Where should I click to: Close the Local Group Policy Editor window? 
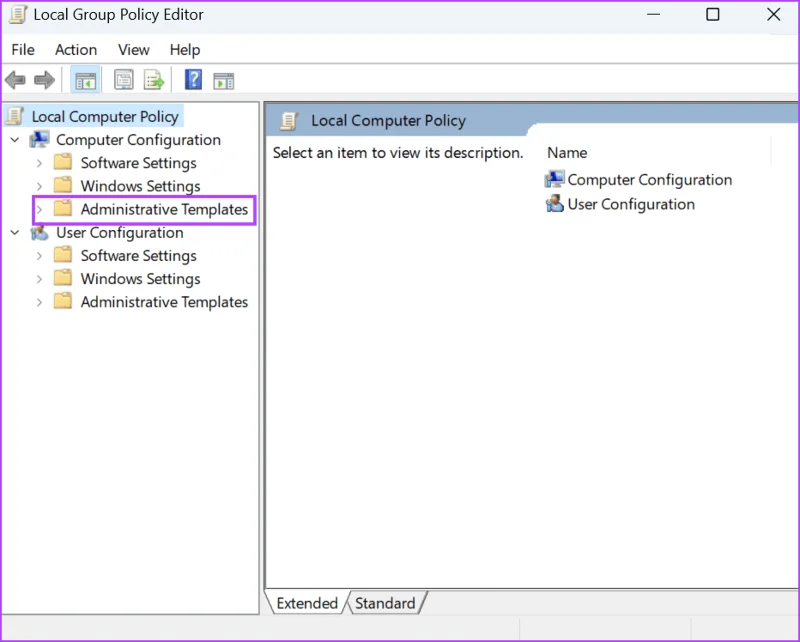point(773,14)
